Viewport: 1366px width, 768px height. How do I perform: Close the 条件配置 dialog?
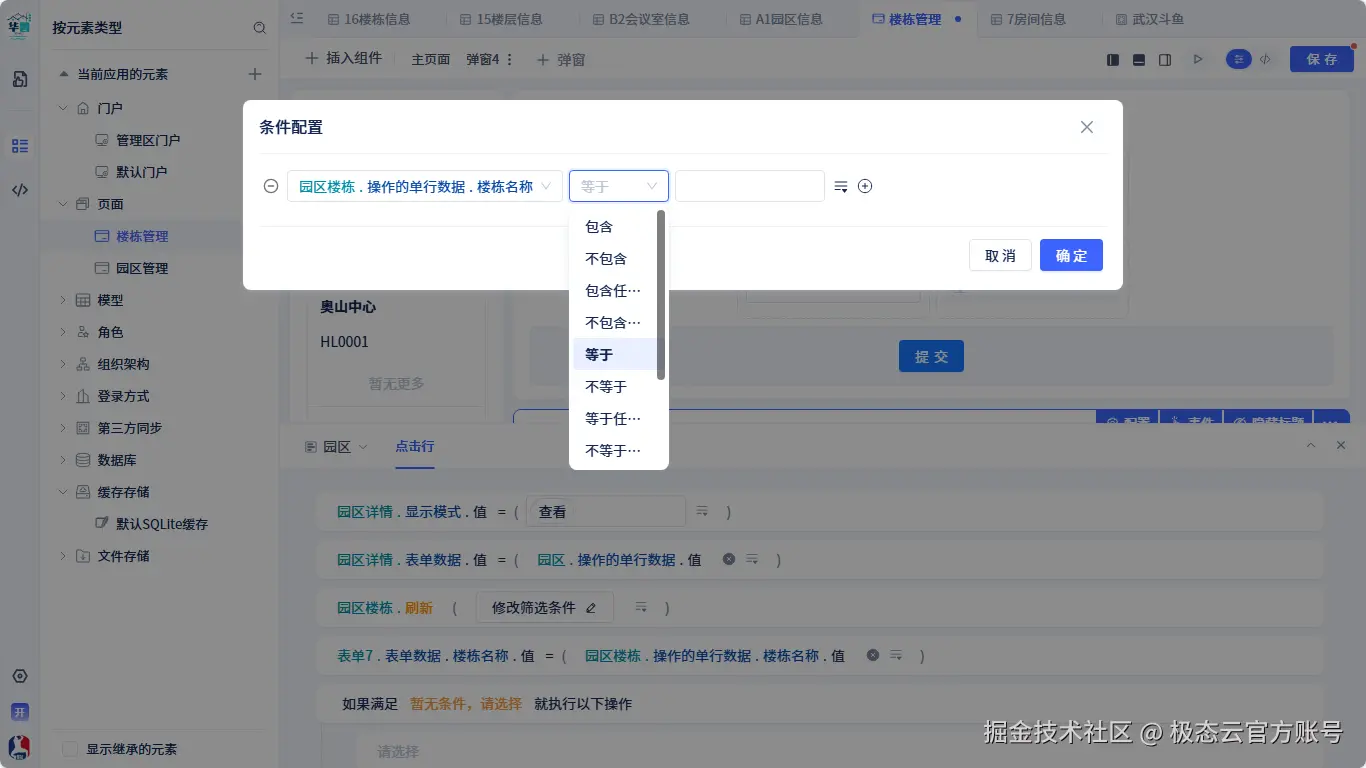[x=1087, y=127]
